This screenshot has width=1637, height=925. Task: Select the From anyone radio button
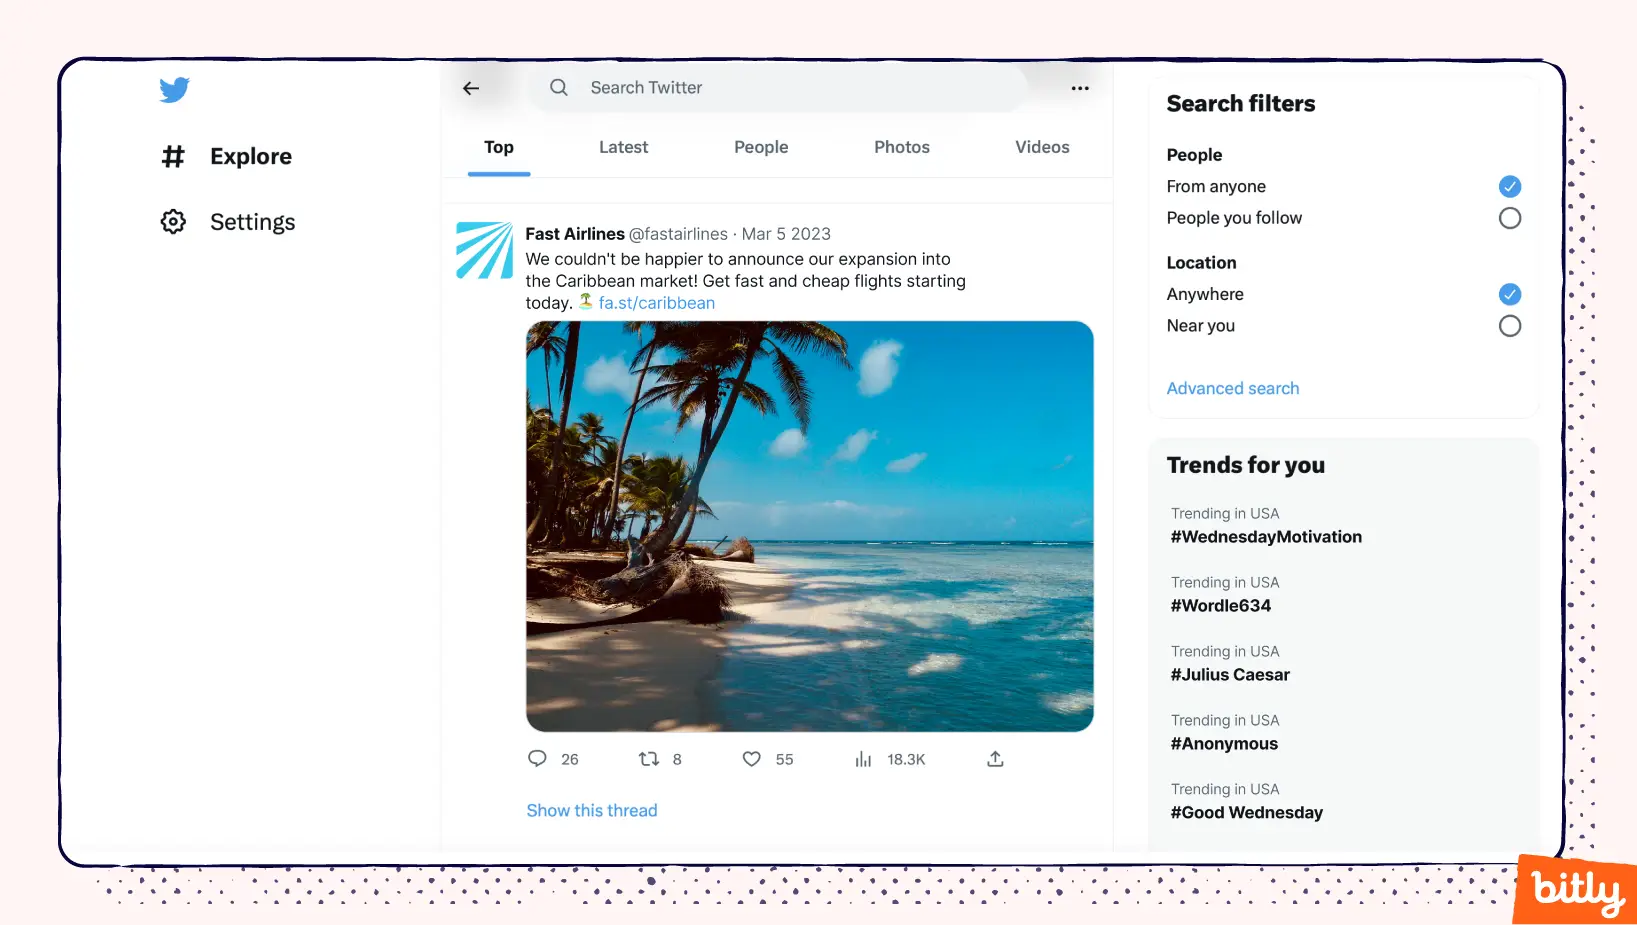click(x=1509, y=187)
